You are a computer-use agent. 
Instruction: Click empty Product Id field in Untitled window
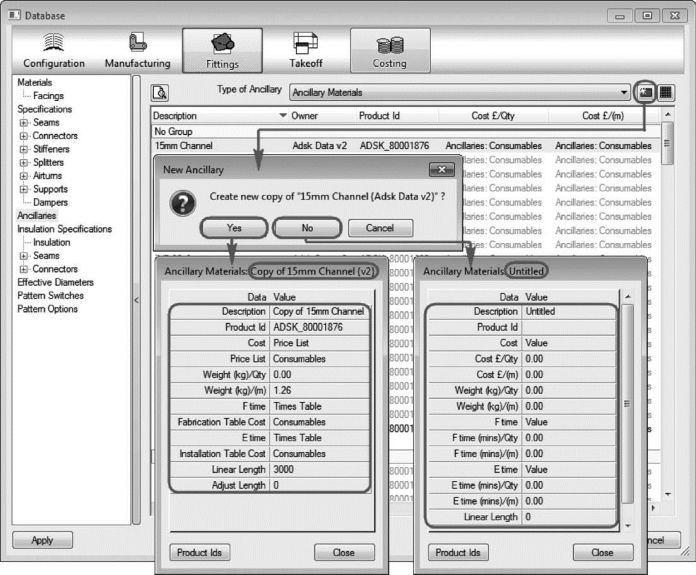tap(569, 327)
